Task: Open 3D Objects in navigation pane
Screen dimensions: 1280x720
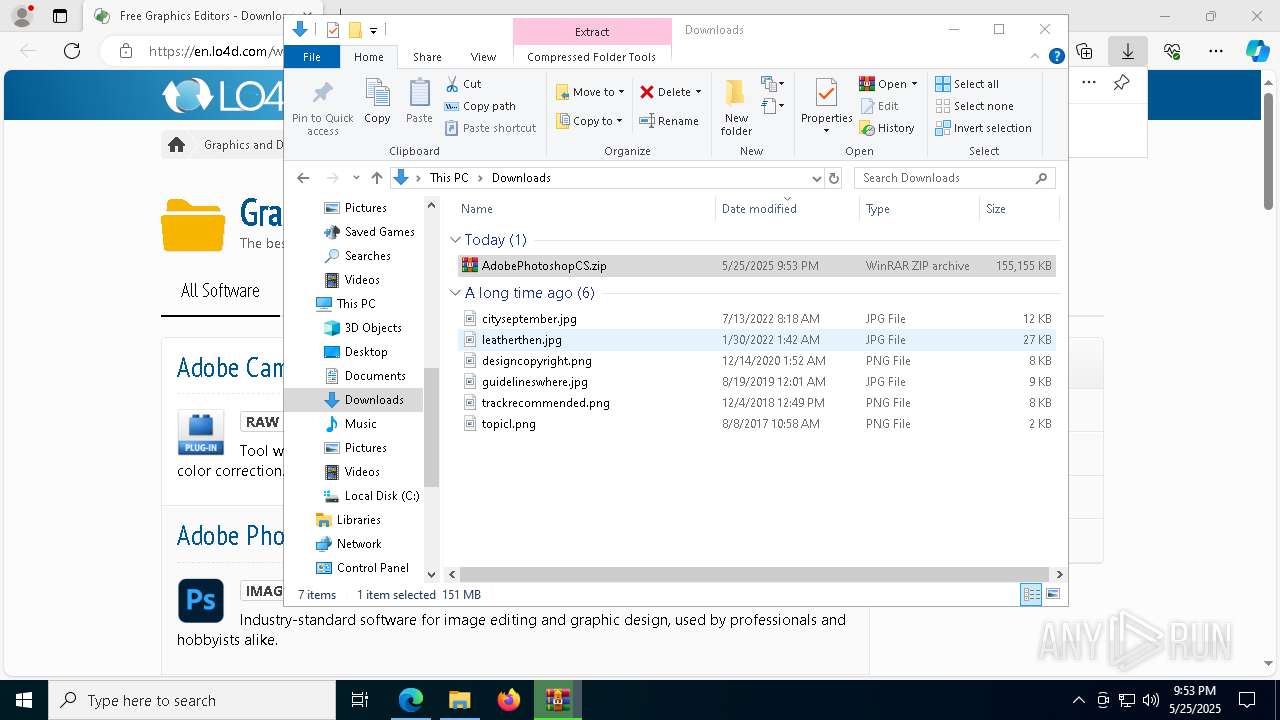Action: pyautogui.click(x=363, y=328)
